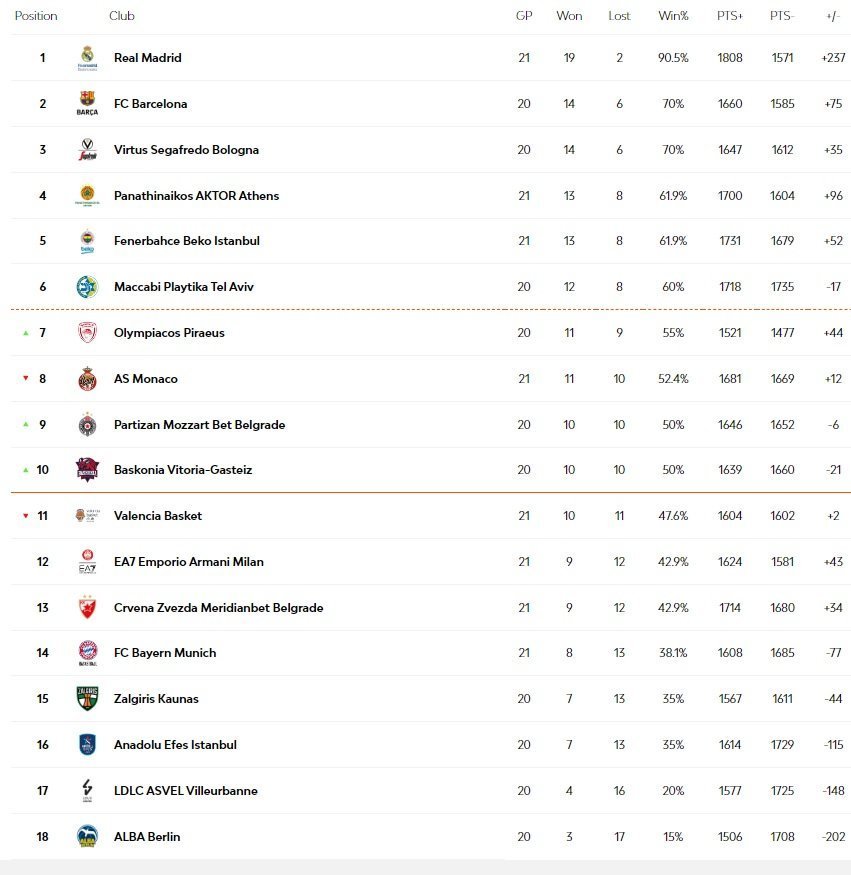Open the Fenerbahce Beko Istanbul team link

click(x=187, y=241)
